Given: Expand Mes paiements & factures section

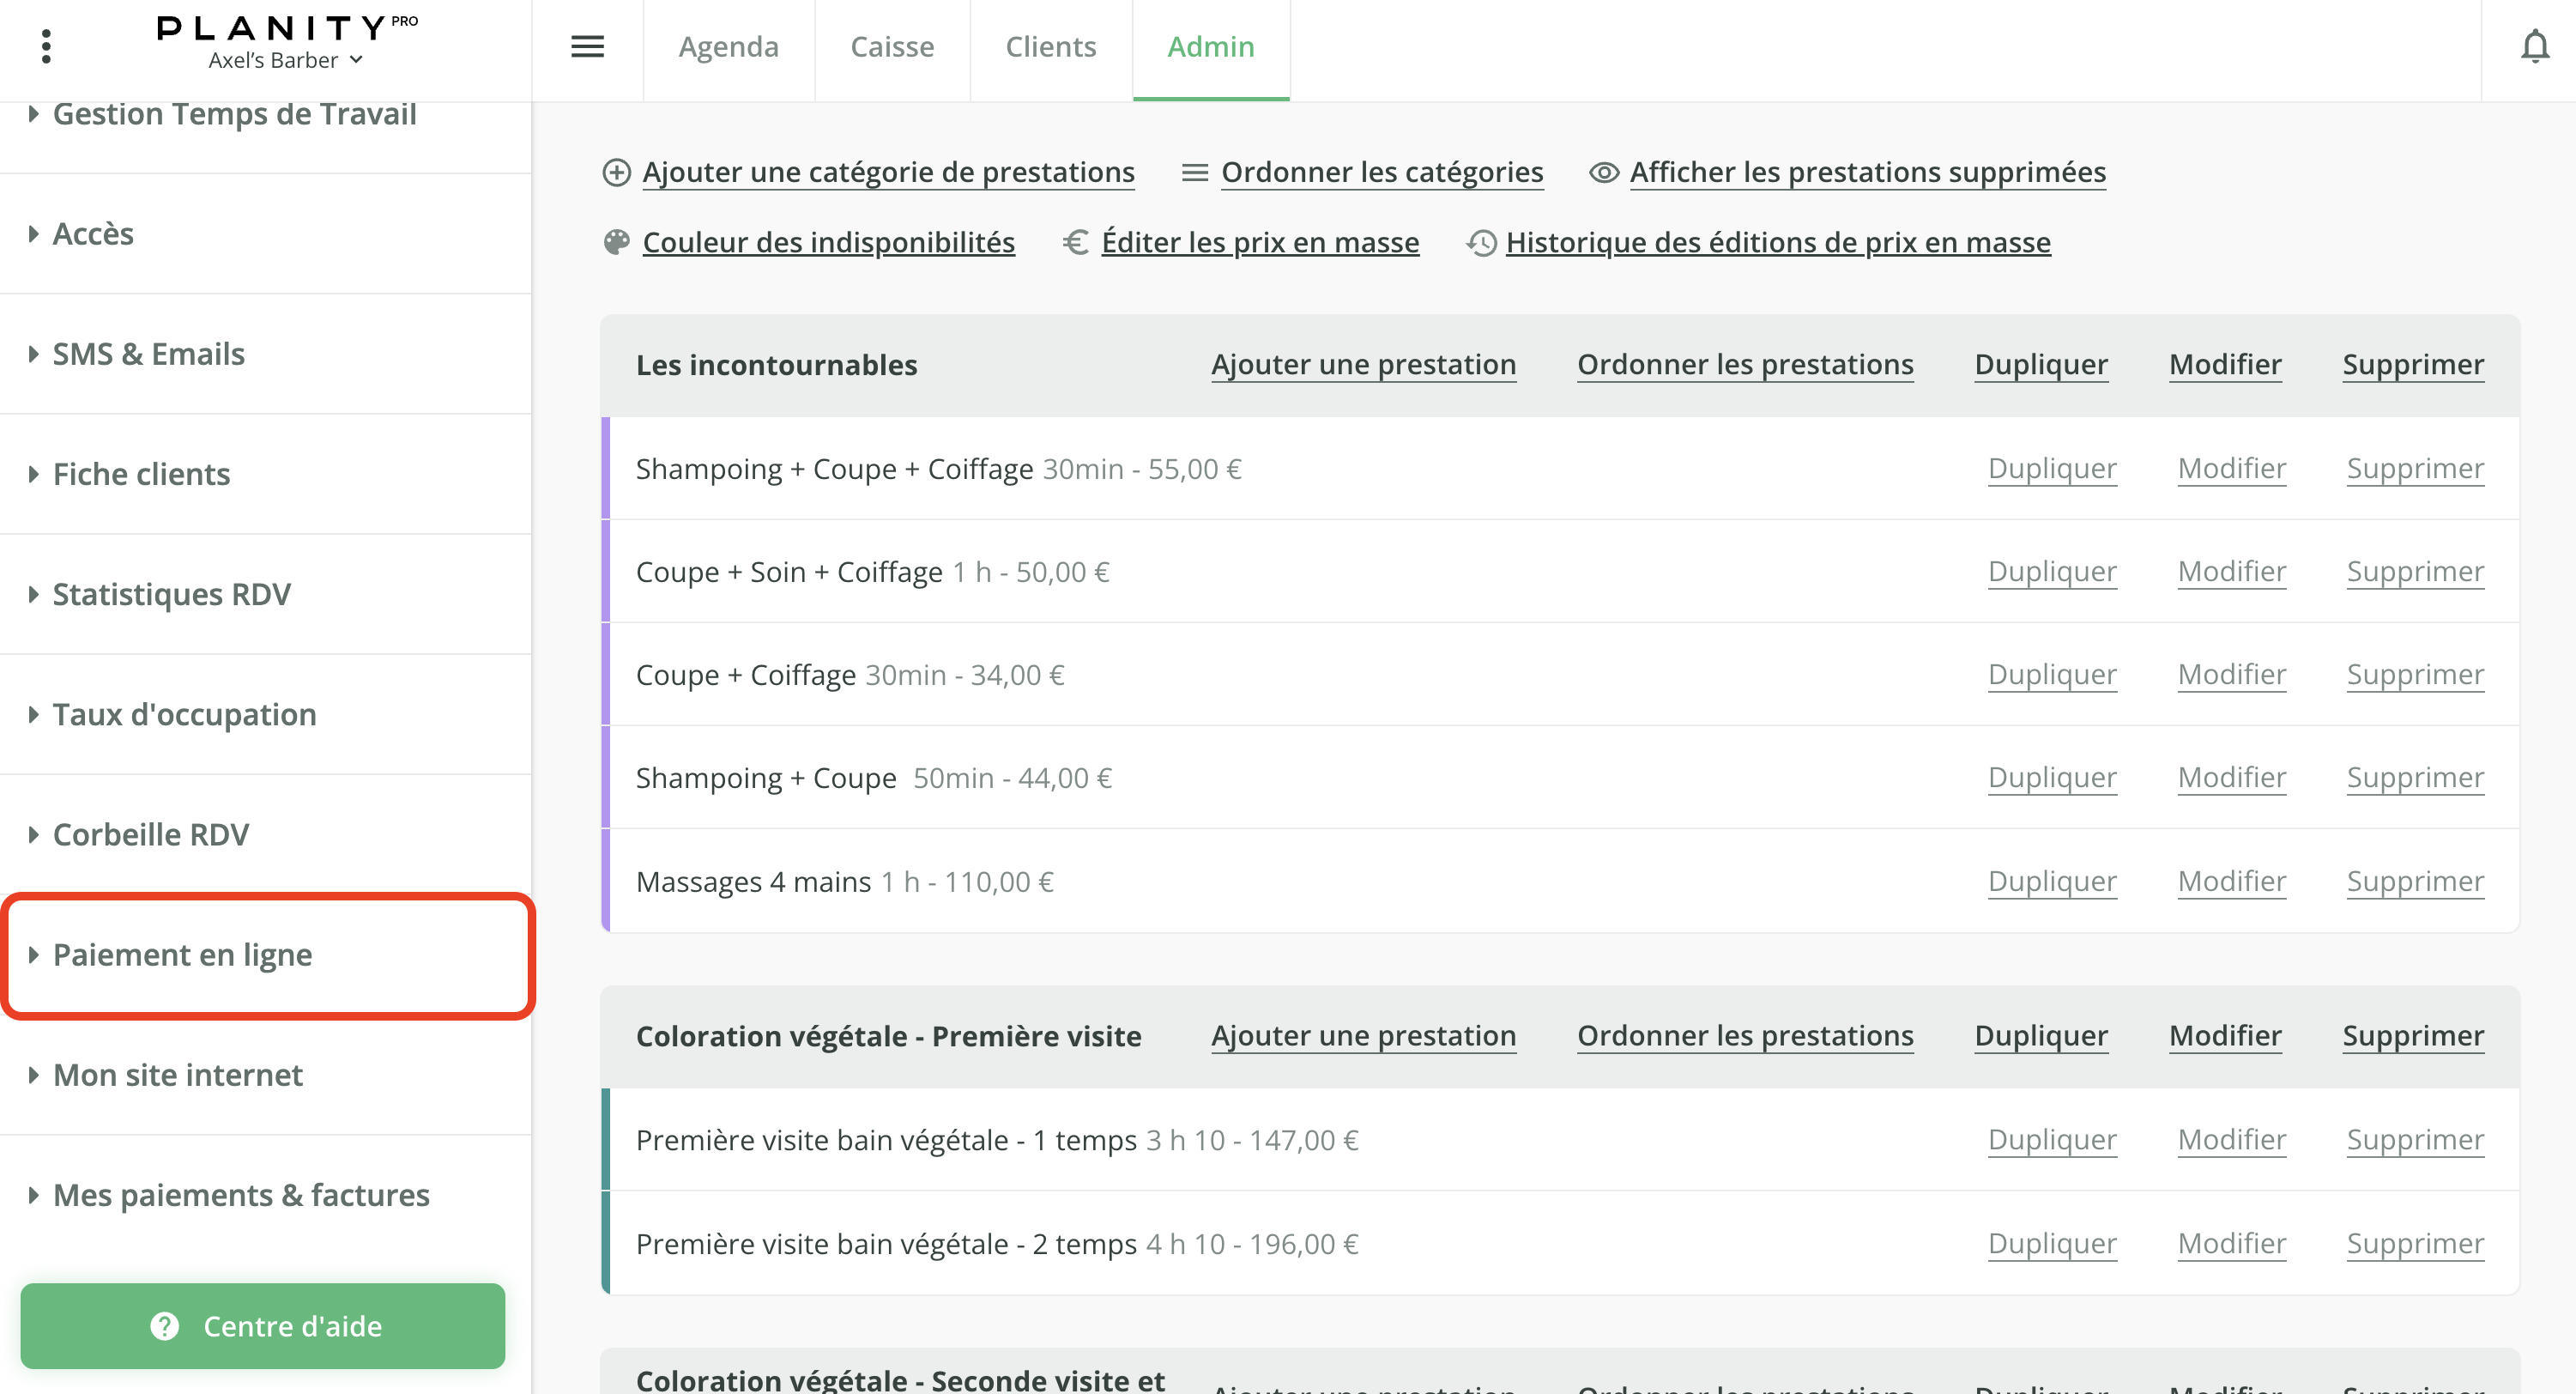Looking at the screenshot, I should coord(240,1195).
